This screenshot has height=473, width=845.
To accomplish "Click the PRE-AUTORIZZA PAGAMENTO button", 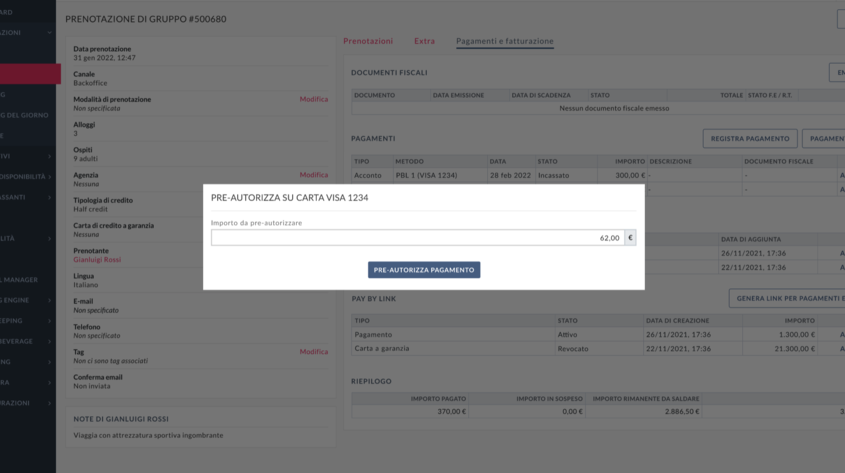I will [424, 270].
